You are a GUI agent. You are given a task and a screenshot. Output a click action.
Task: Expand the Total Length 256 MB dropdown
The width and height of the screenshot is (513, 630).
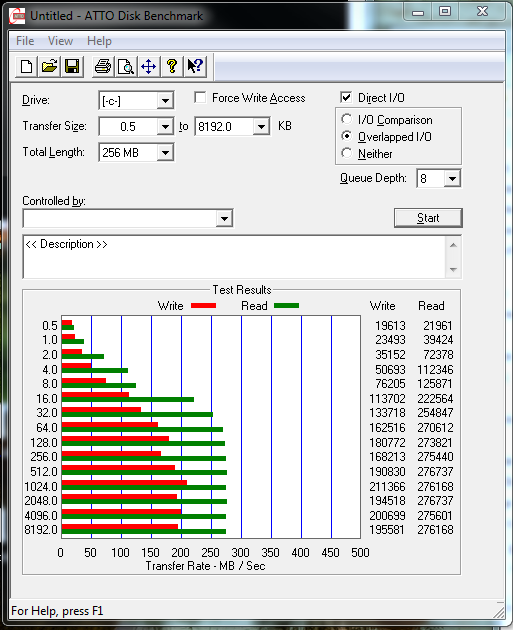[x=165, y=153]
